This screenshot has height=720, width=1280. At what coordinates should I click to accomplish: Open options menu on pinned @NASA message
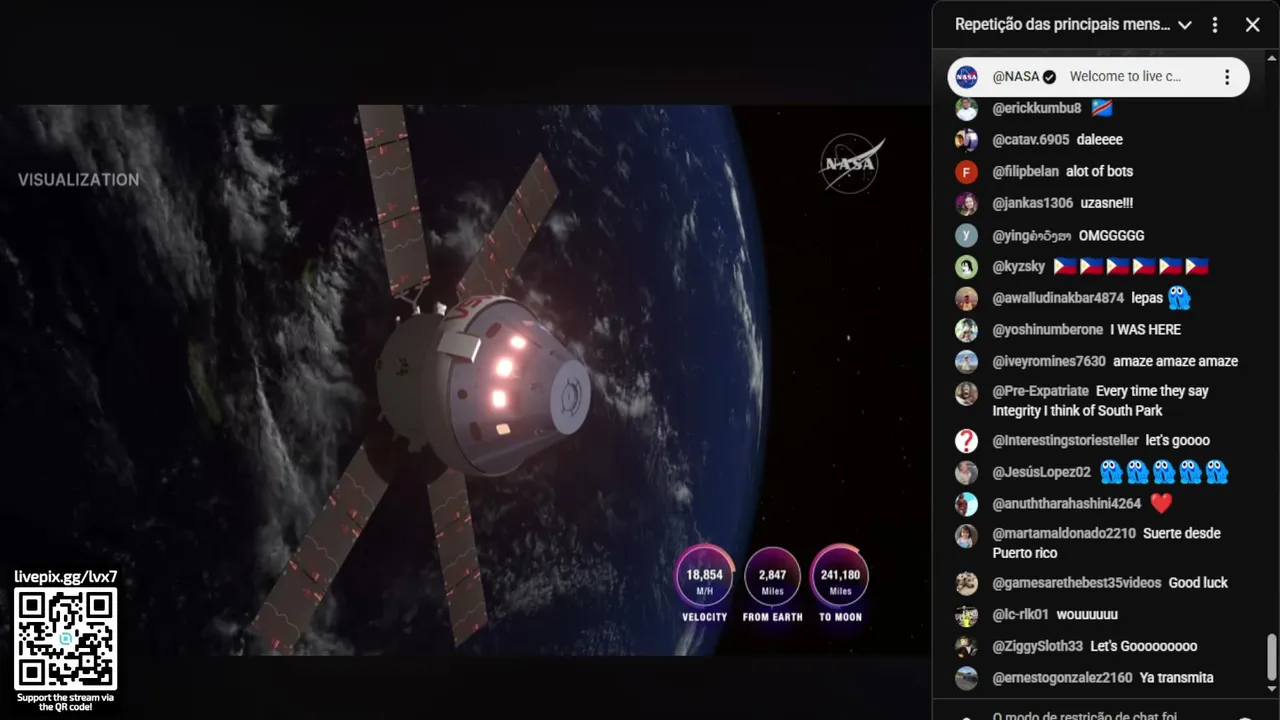(1227, 77)
